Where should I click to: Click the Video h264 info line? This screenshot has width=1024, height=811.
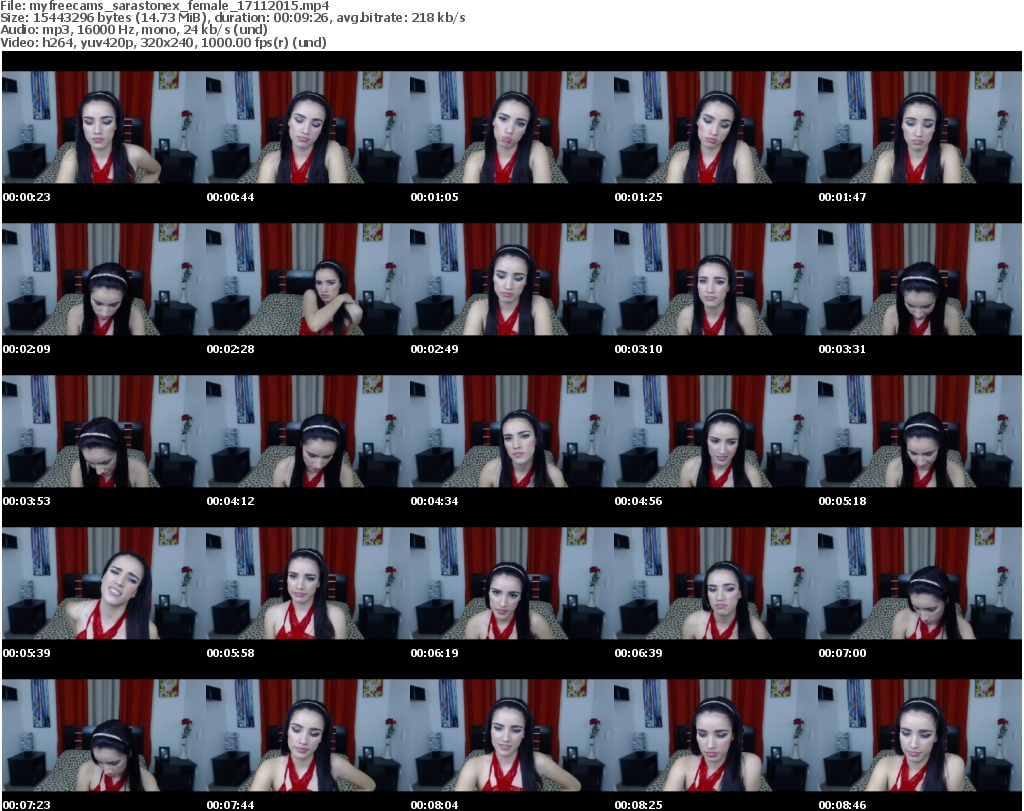163,42
